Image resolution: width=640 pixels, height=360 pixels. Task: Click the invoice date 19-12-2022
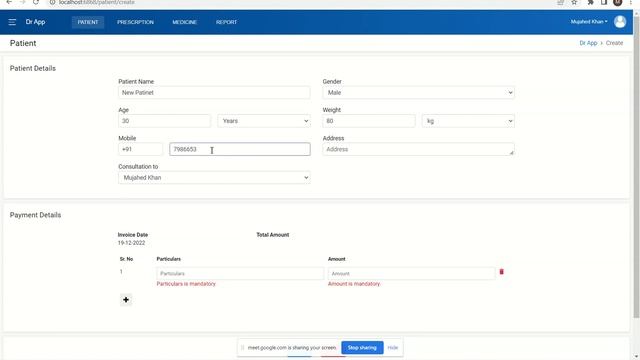(131, 243)
